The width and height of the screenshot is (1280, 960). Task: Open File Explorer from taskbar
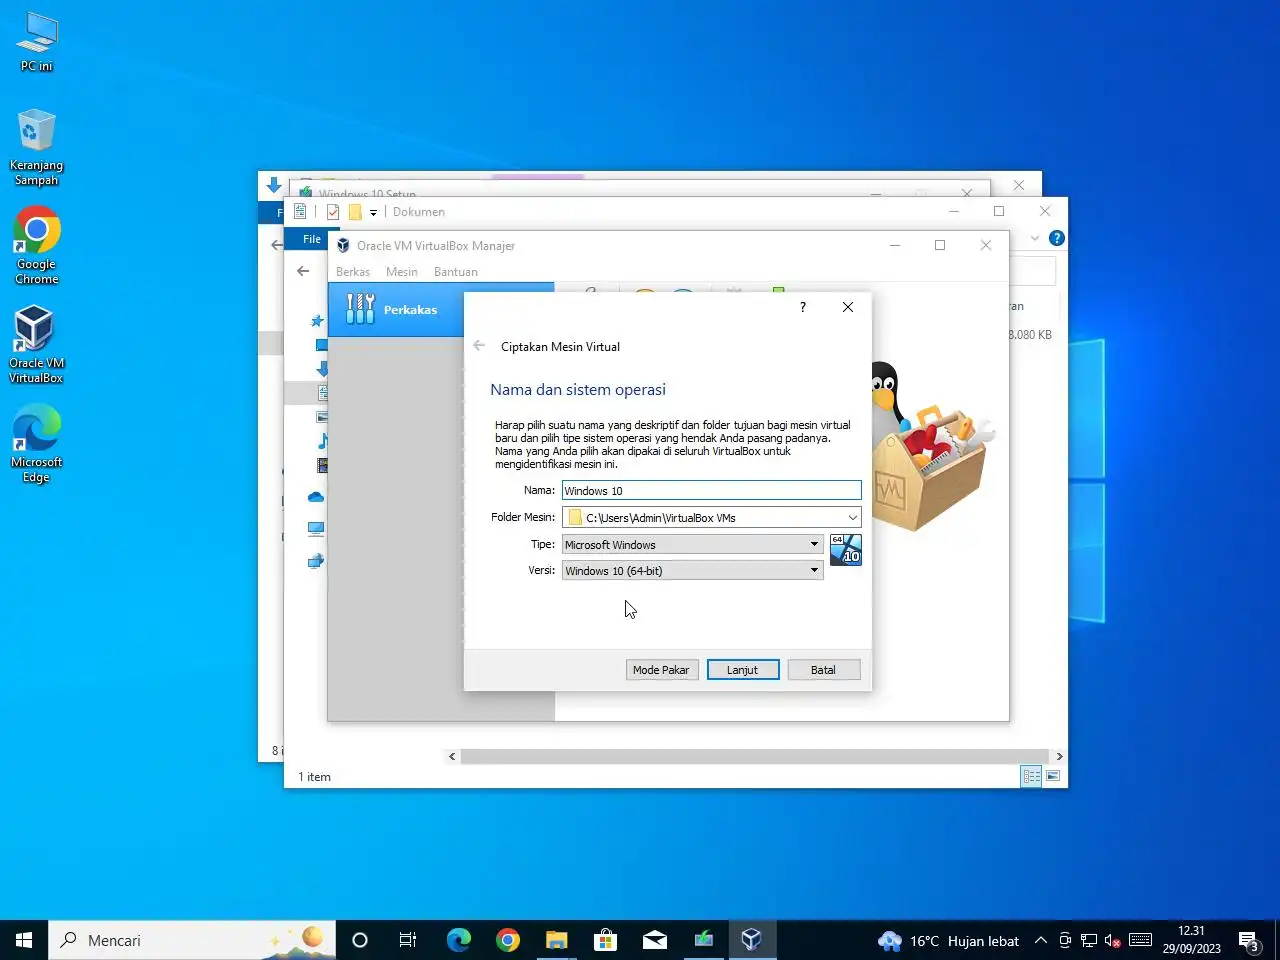click(557, 940)
